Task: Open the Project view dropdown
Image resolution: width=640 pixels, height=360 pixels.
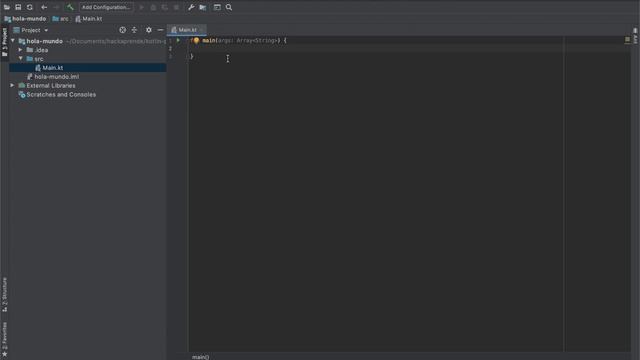Action: pos(31,30)
